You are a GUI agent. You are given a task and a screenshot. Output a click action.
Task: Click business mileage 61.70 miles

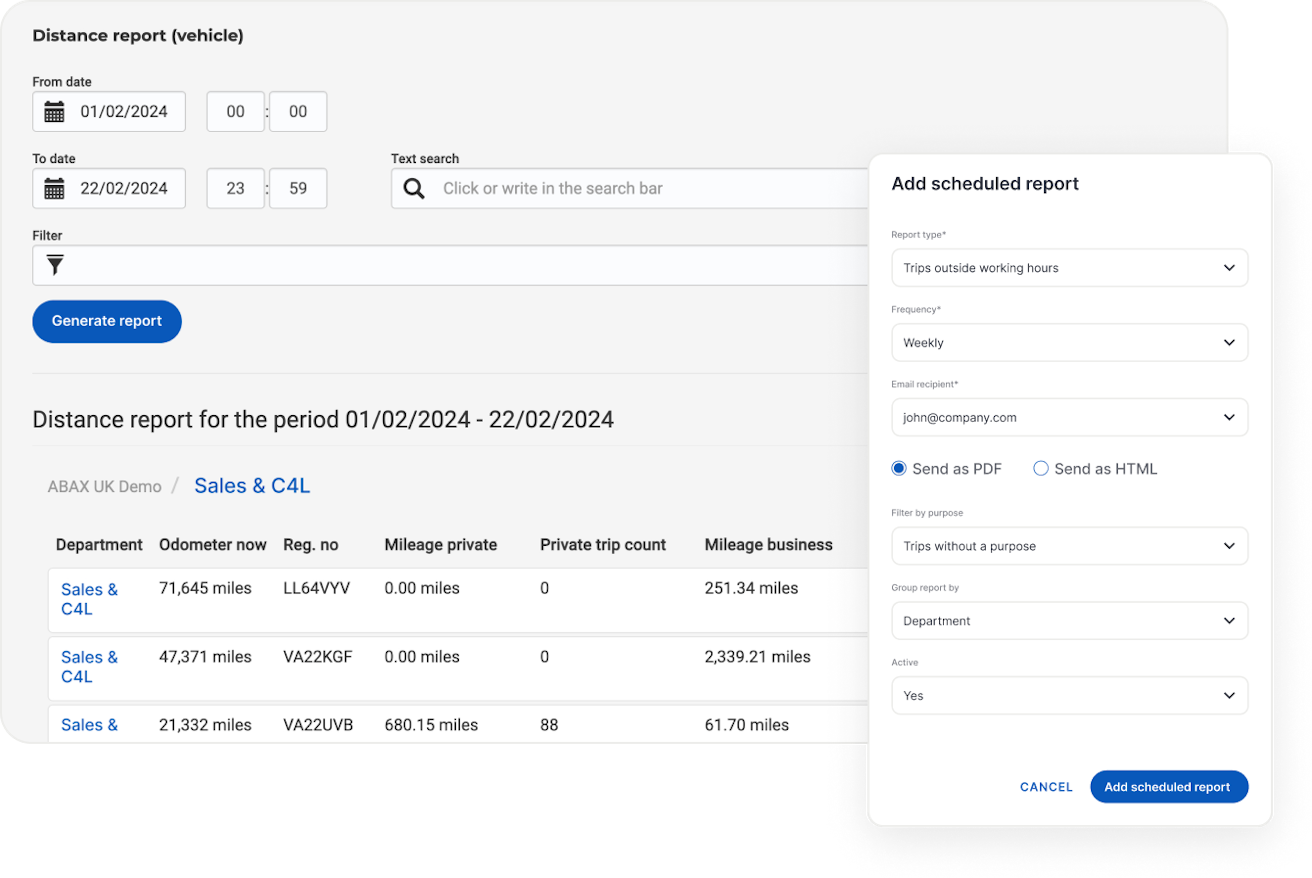[x=746, y=725]
